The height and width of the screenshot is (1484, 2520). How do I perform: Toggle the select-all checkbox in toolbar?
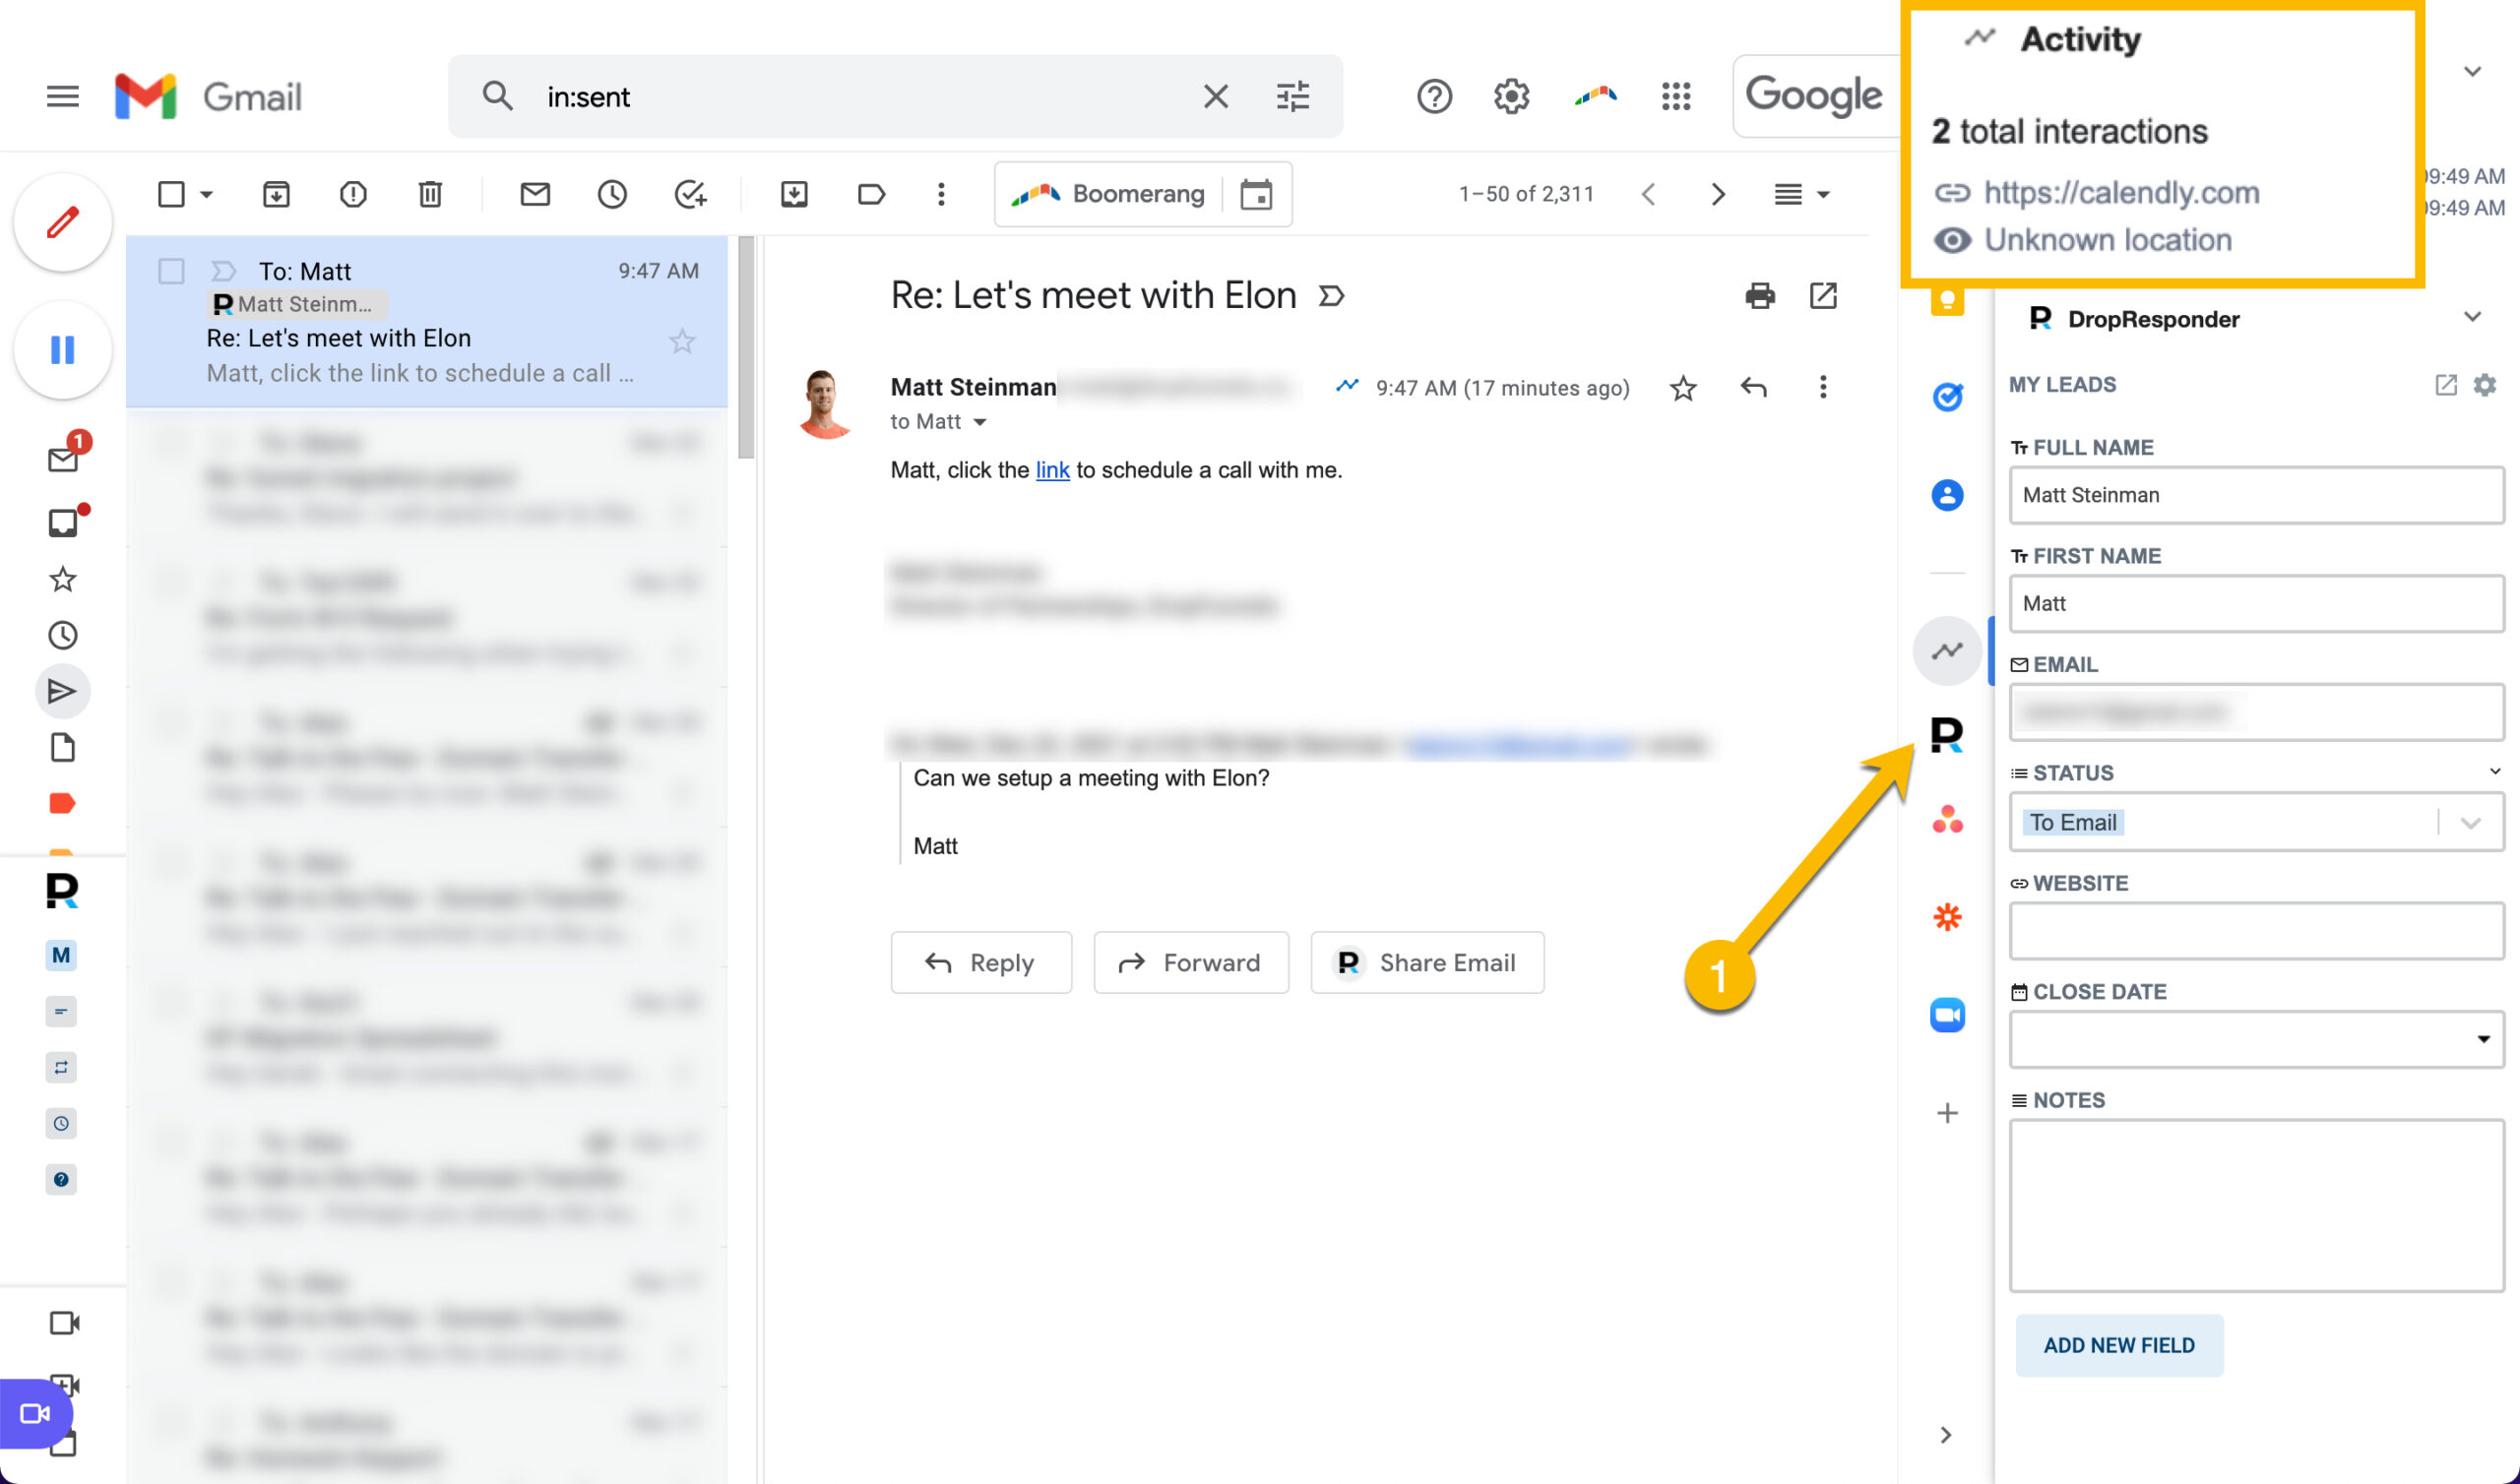[x=171, y=194]
